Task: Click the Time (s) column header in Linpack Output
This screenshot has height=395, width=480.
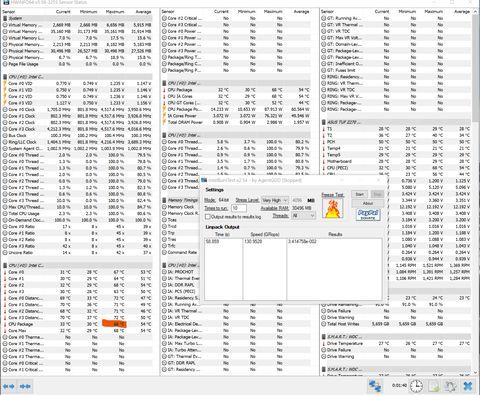Action: [223, 234]
